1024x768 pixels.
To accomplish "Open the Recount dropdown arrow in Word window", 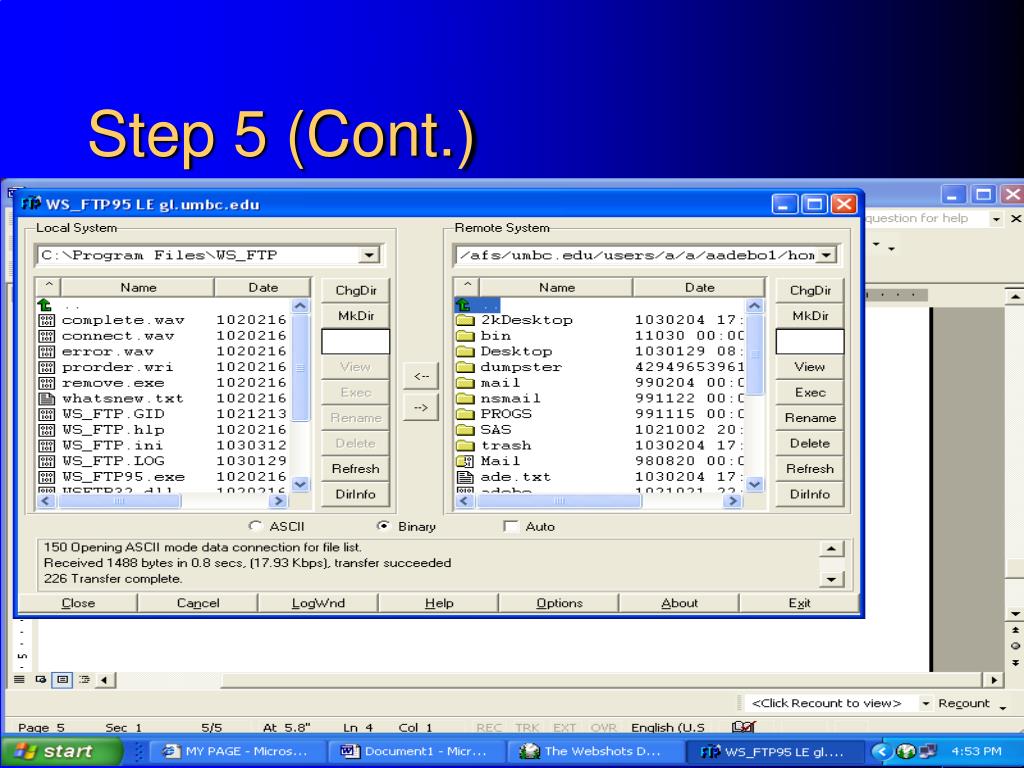I will pyautogui.click(x=925, y=703).
